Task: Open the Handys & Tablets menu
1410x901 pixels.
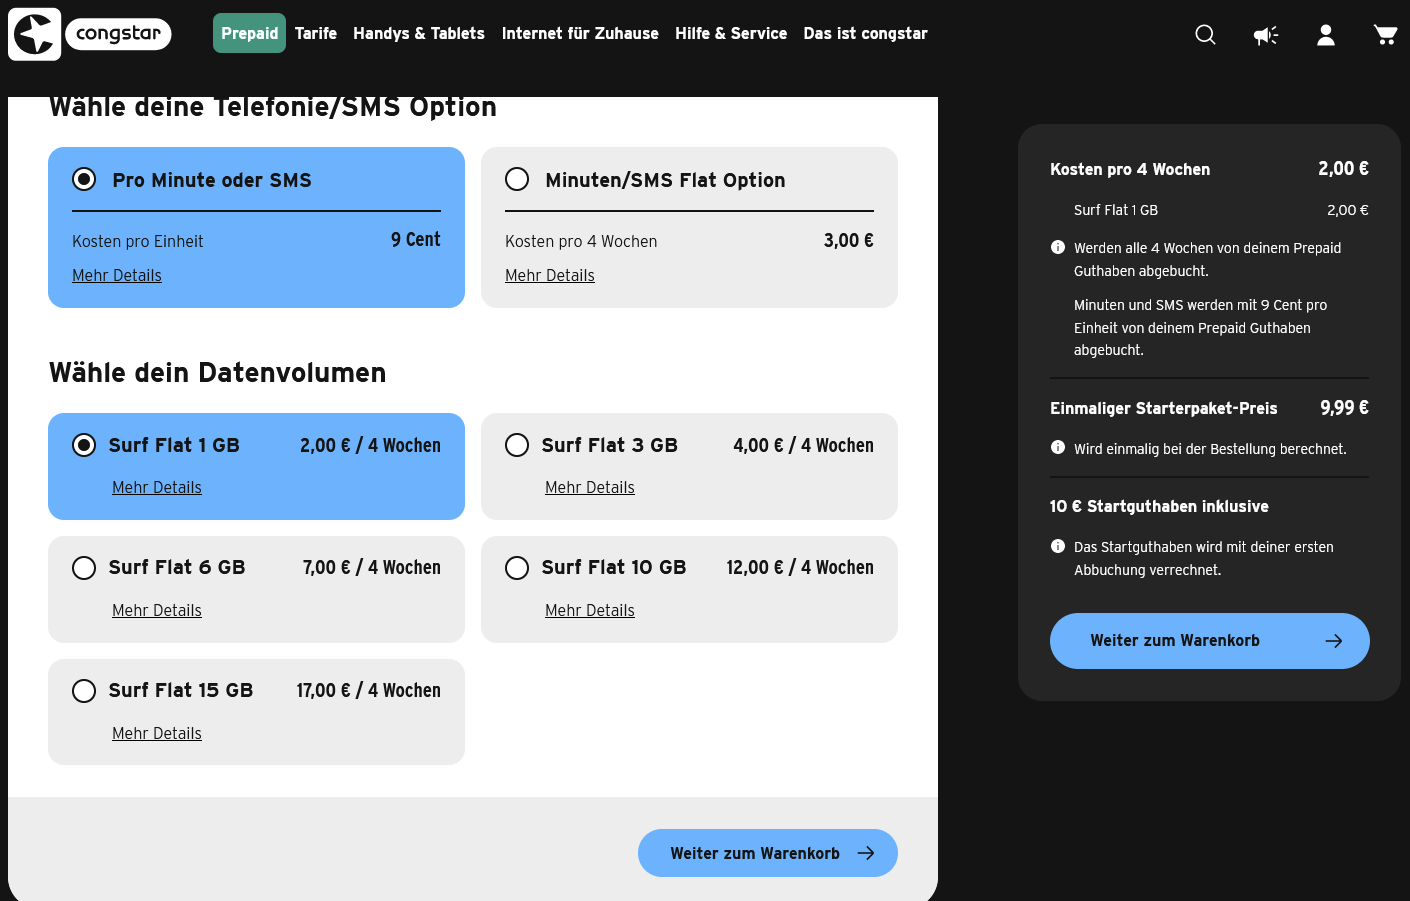Action: (x=419, y=33)
